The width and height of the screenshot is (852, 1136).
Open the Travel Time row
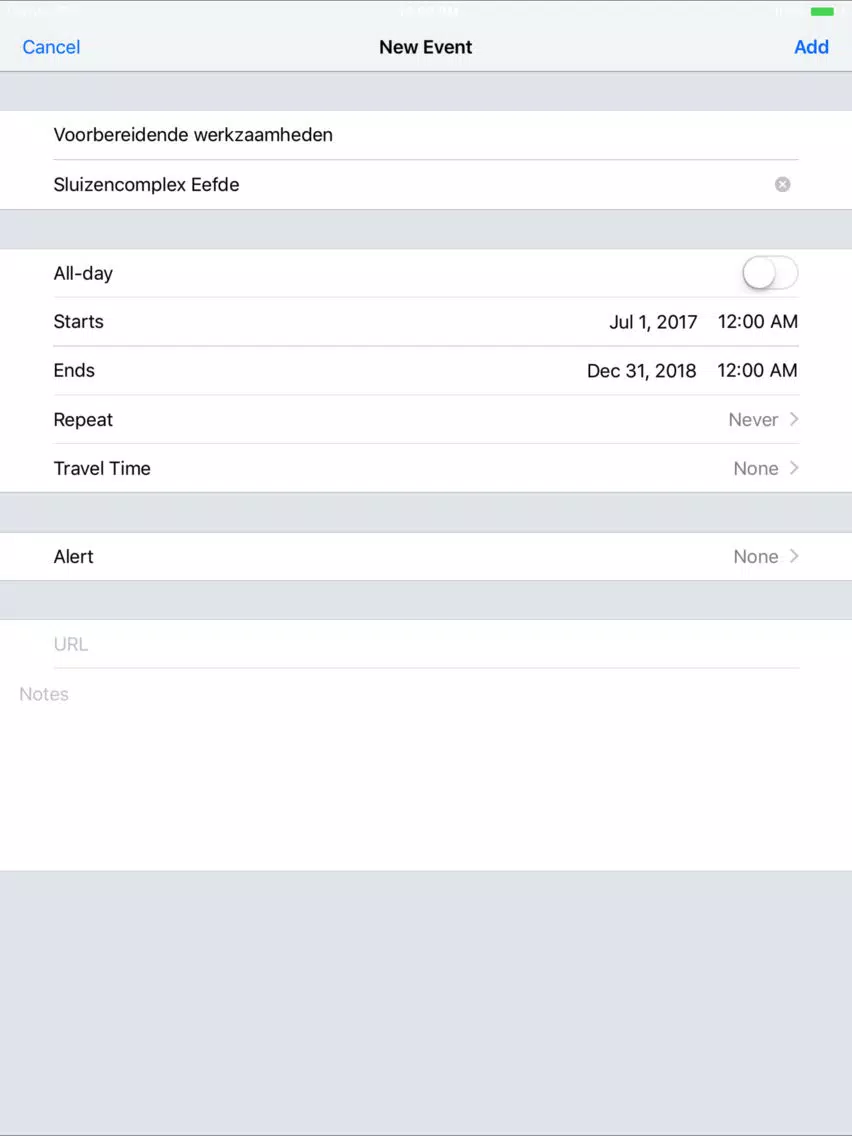(x=426, y=468)
